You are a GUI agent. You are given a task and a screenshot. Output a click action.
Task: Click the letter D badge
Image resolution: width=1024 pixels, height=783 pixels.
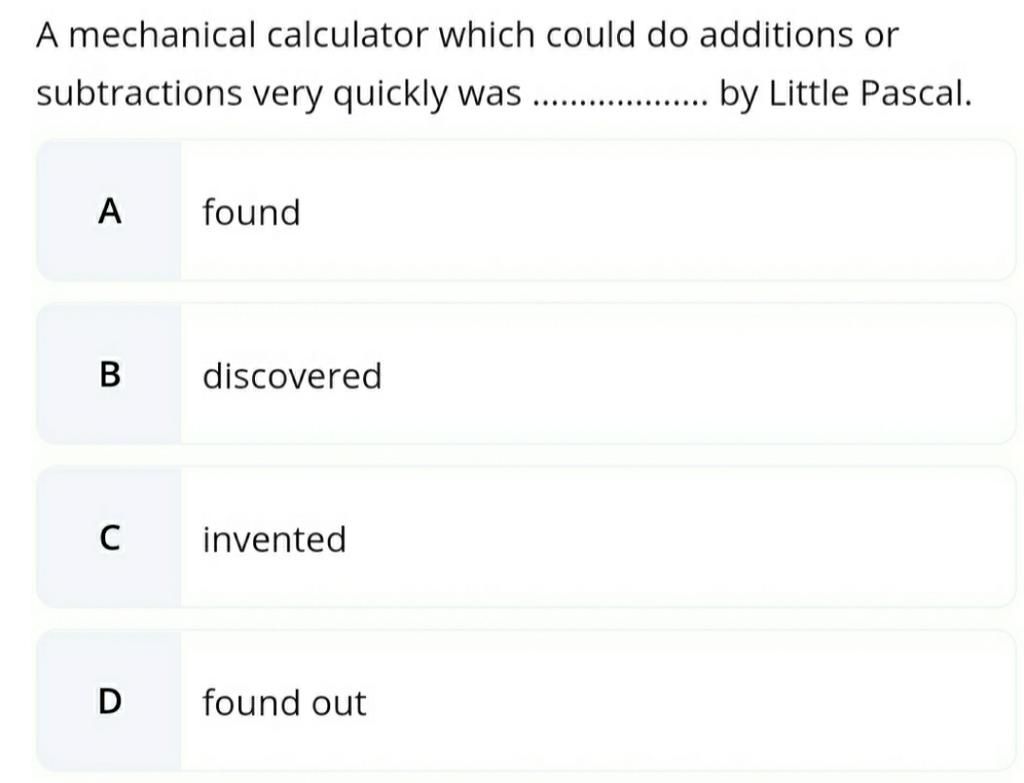coord(110,701)
